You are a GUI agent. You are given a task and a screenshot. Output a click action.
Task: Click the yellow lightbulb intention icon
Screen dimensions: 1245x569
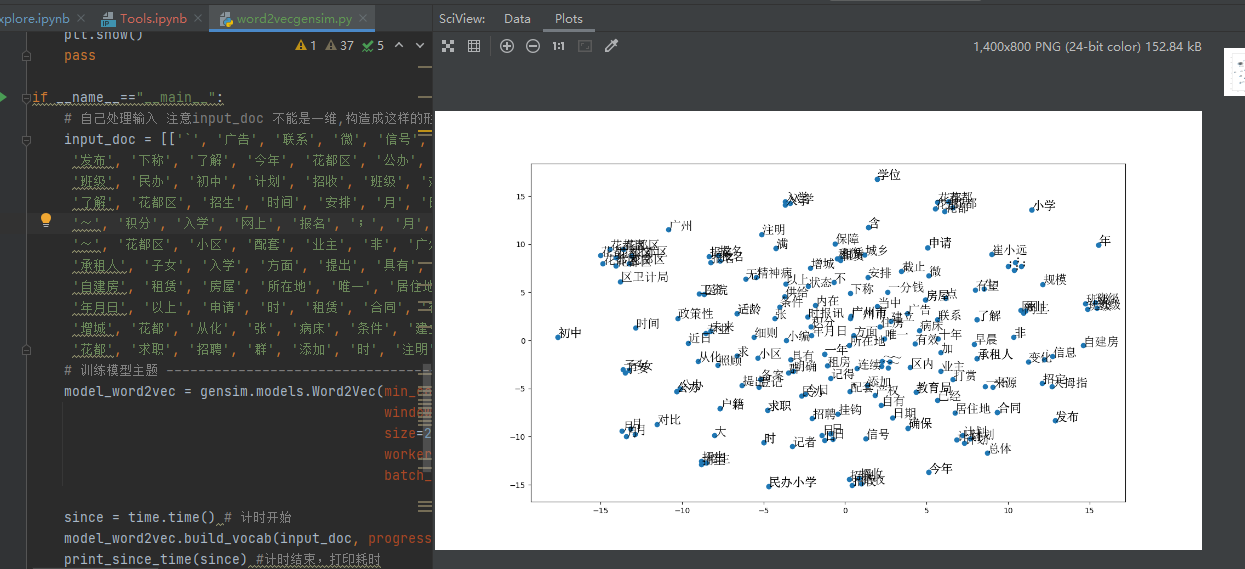click(x=46, y=220)
